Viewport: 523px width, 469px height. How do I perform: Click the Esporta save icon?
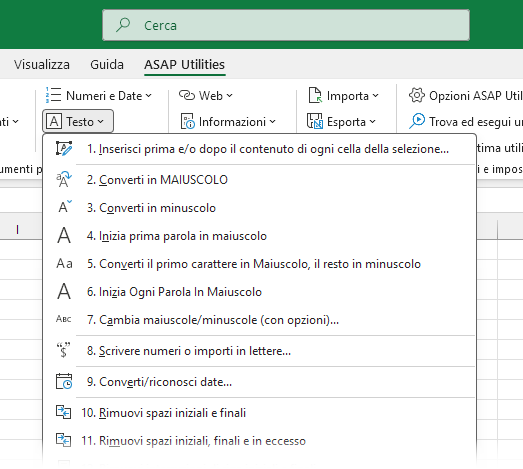click(x=315, y=121)
